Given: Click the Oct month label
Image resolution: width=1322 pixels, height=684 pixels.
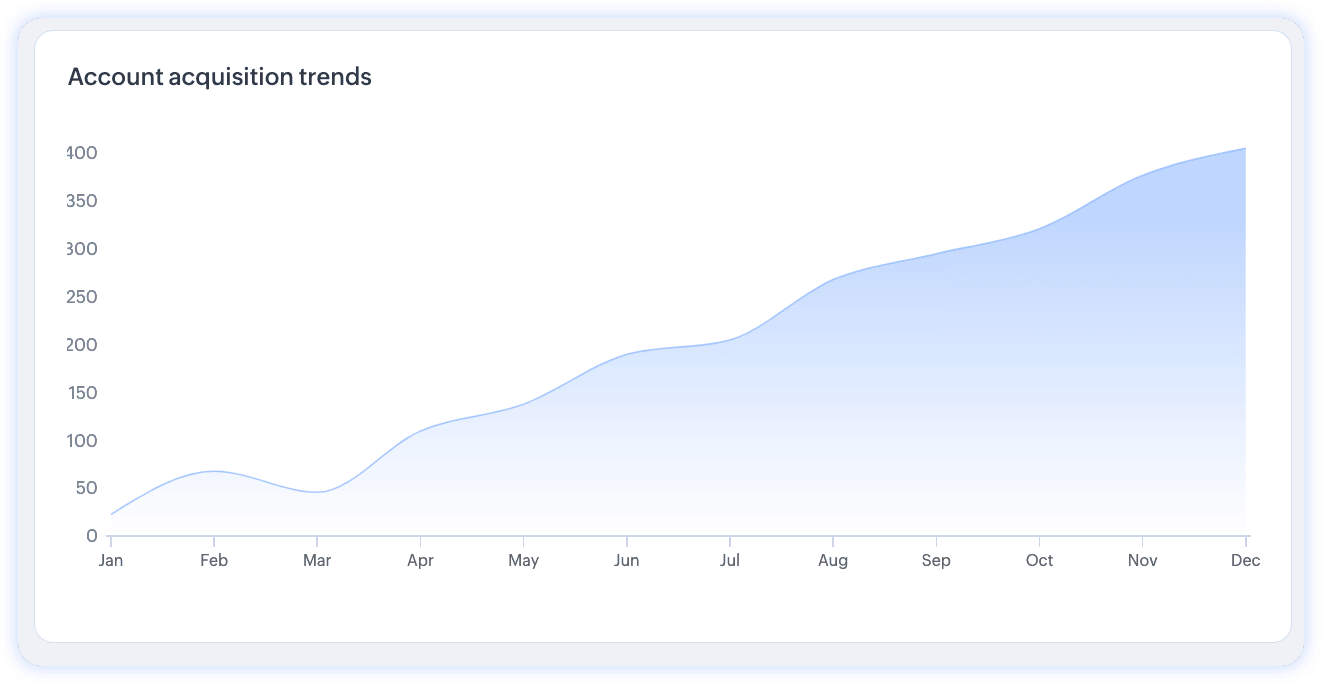Looking at the screenshot, I should coord(1039,560).
